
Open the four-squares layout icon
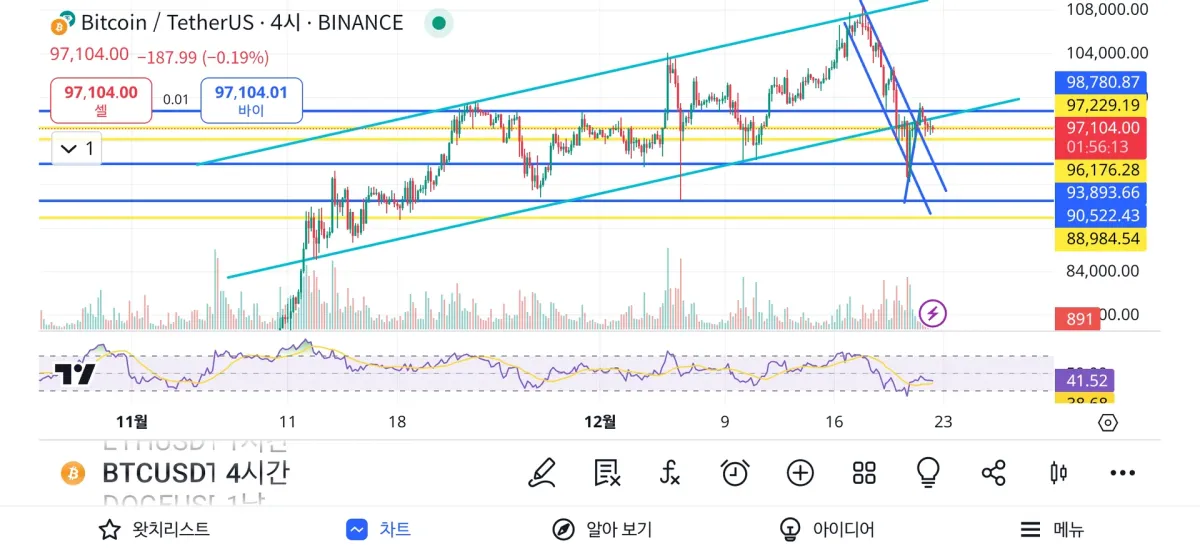(x=864, y=472)
